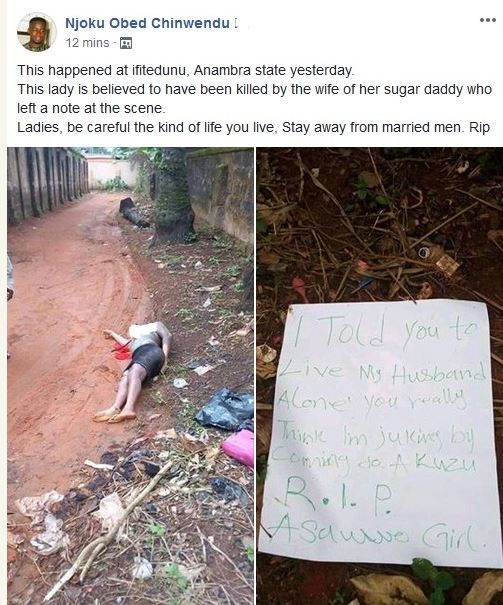Click the leaf litter above the paper note
The height and width of the screenshot is (605, 503).
click(380, 224)
